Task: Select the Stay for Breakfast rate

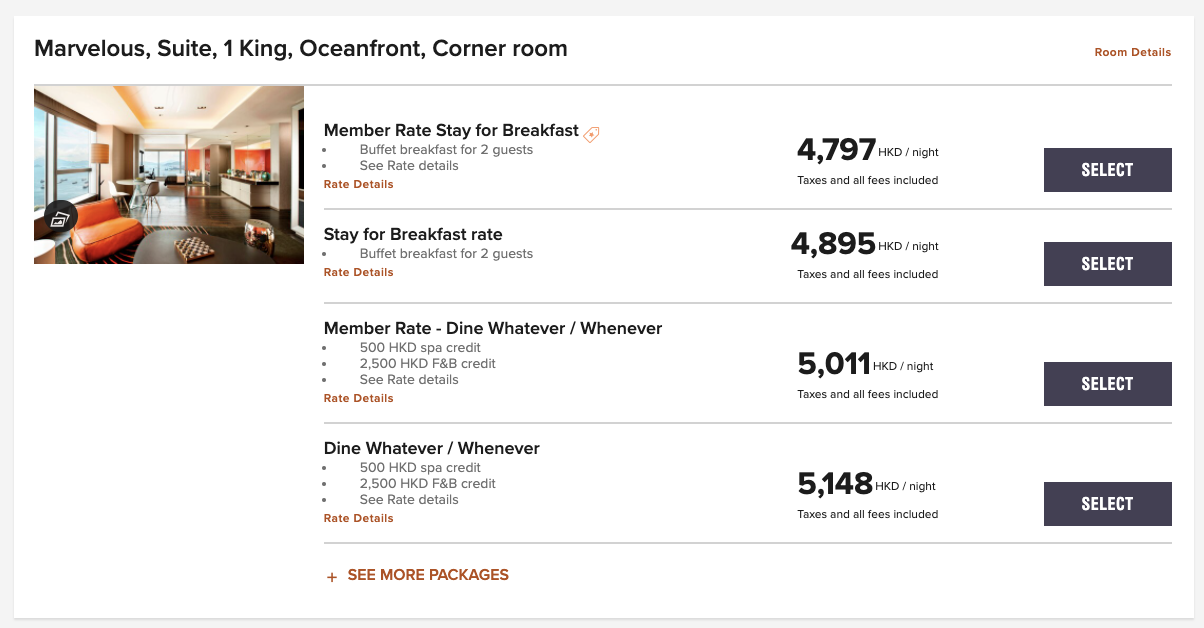Action: tap(1107, 264)
